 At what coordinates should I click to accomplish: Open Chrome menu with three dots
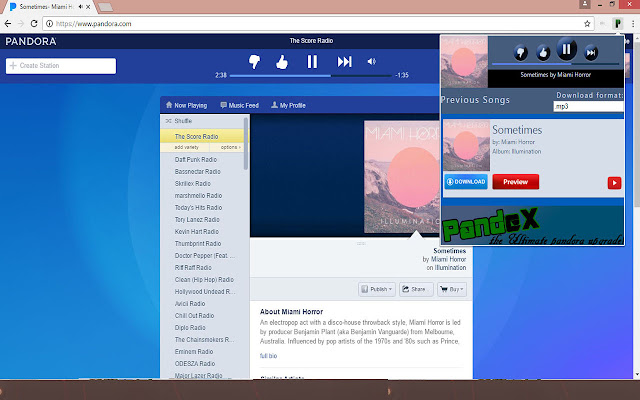click(x=633, y=24)
